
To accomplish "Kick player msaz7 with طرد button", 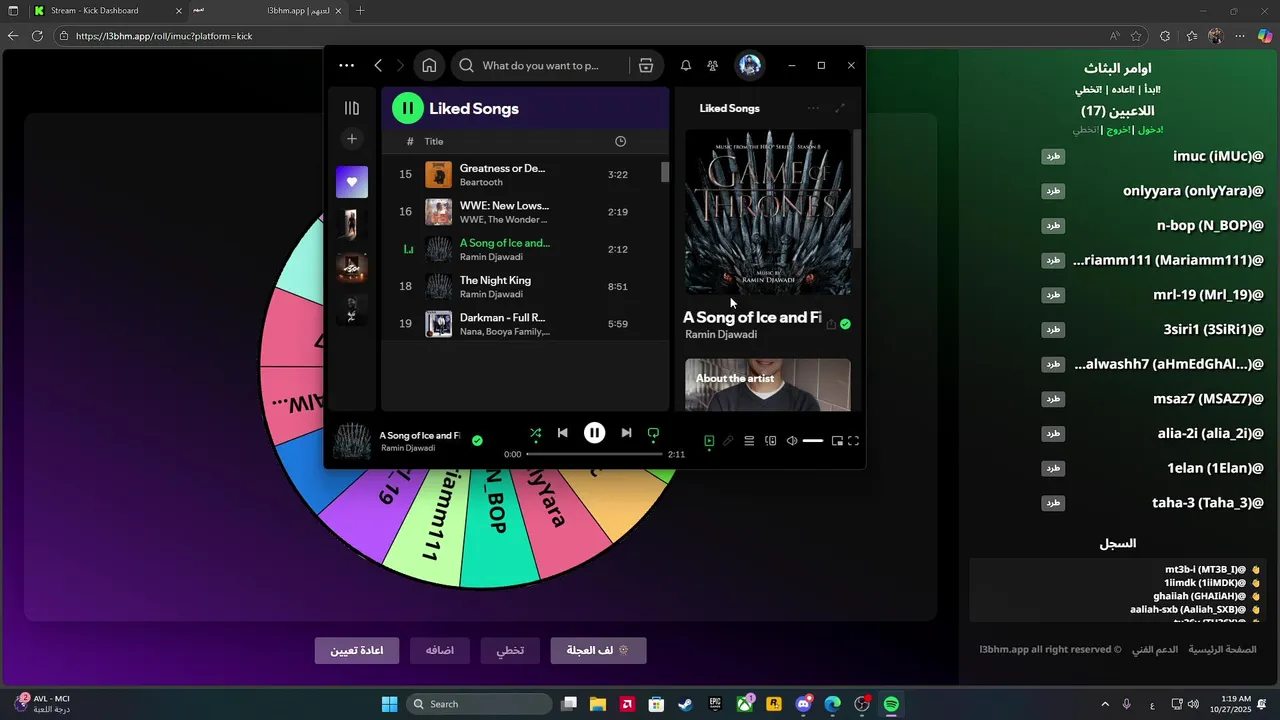I will tap(1053, 399).
